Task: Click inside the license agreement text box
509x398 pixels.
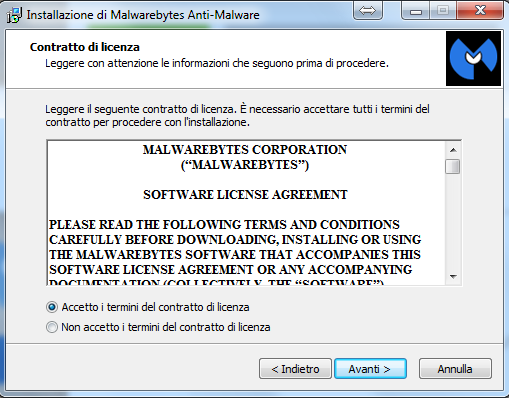Action: tap(246, 213)
